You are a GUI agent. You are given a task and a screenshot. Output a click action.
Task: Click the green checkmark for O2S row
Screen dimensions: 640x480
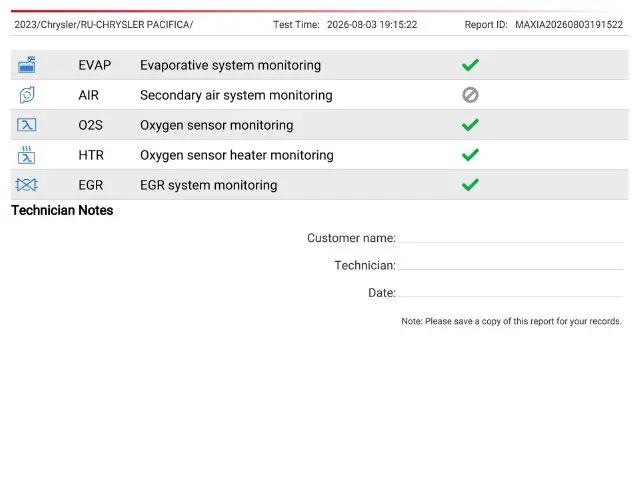point(470,125)
